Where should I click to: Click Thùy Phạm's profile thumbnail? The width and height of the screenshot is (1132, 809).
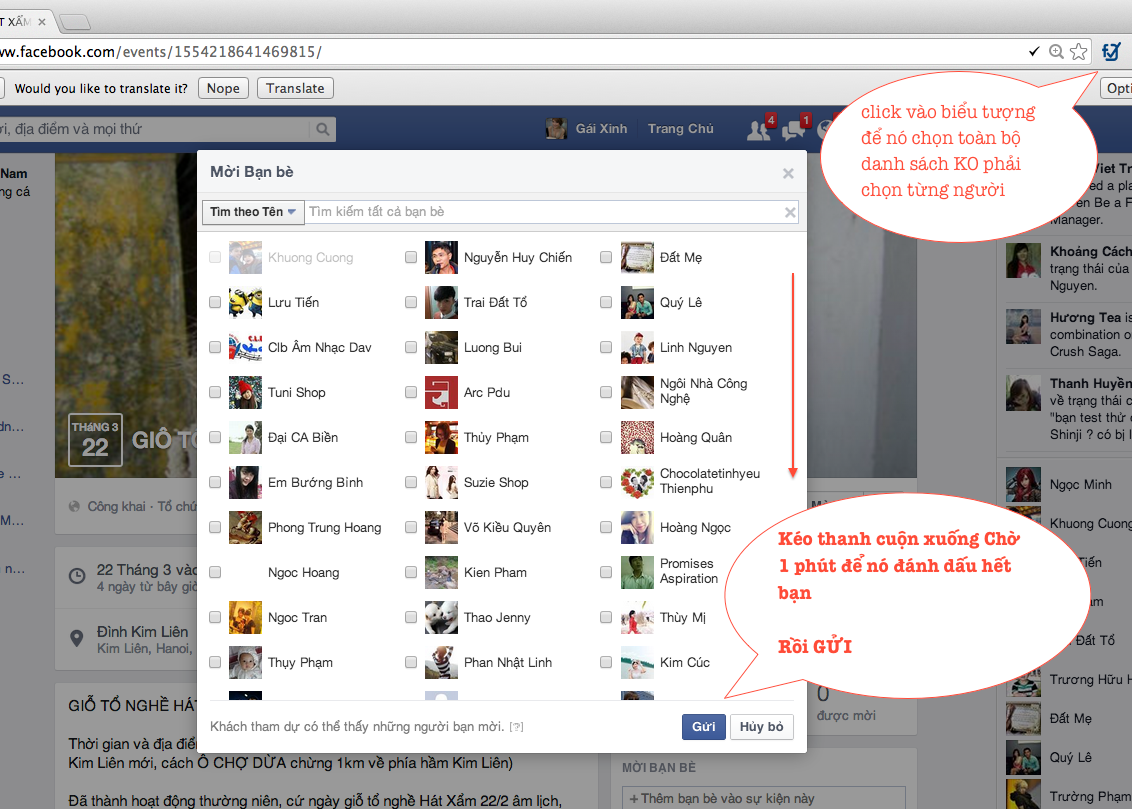(x=441, y=437)
